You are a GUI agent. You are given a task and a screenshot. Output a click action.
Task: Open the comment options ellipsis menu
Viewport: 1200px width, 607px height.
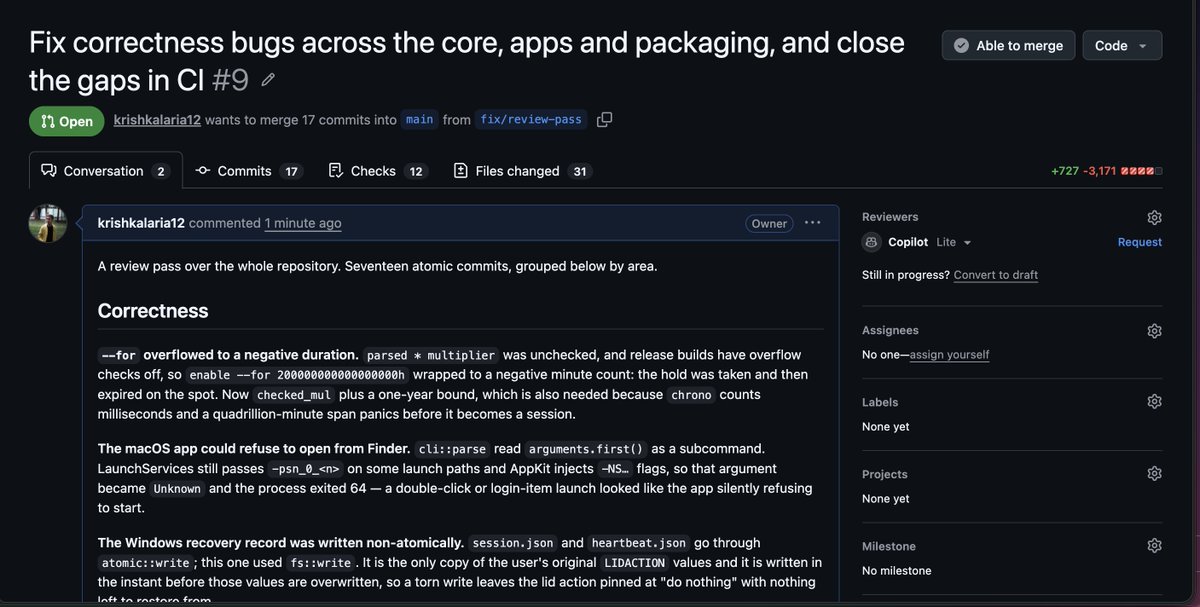812,223
